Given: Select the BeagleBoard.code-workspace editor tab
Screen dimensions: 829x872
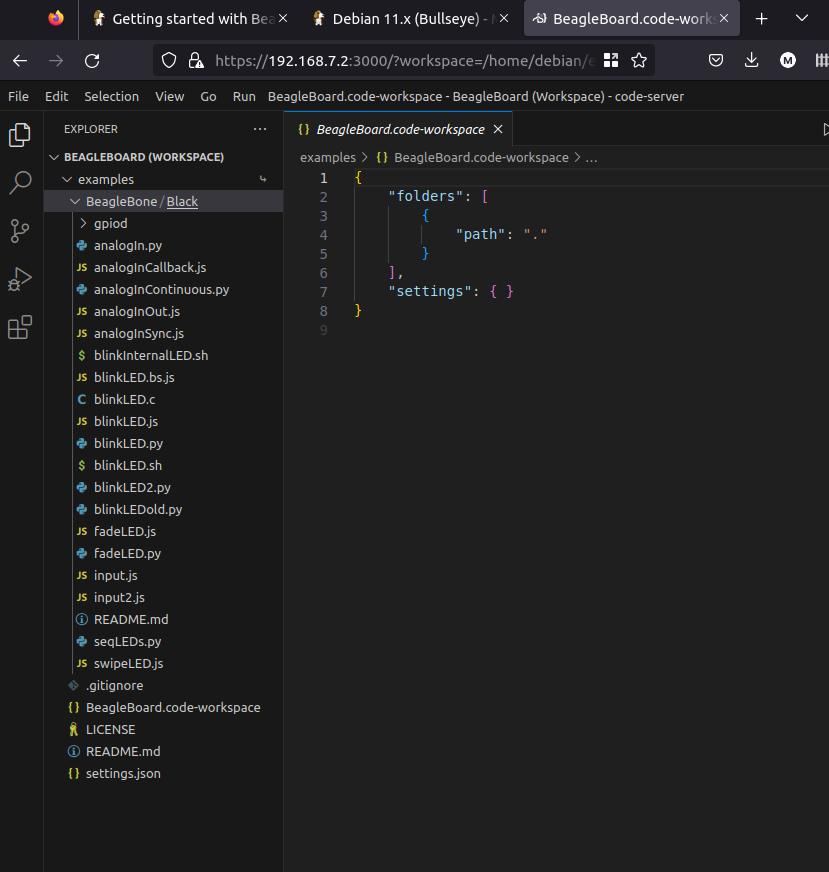Looking at the screenshot, I should (x=398, y=129).
